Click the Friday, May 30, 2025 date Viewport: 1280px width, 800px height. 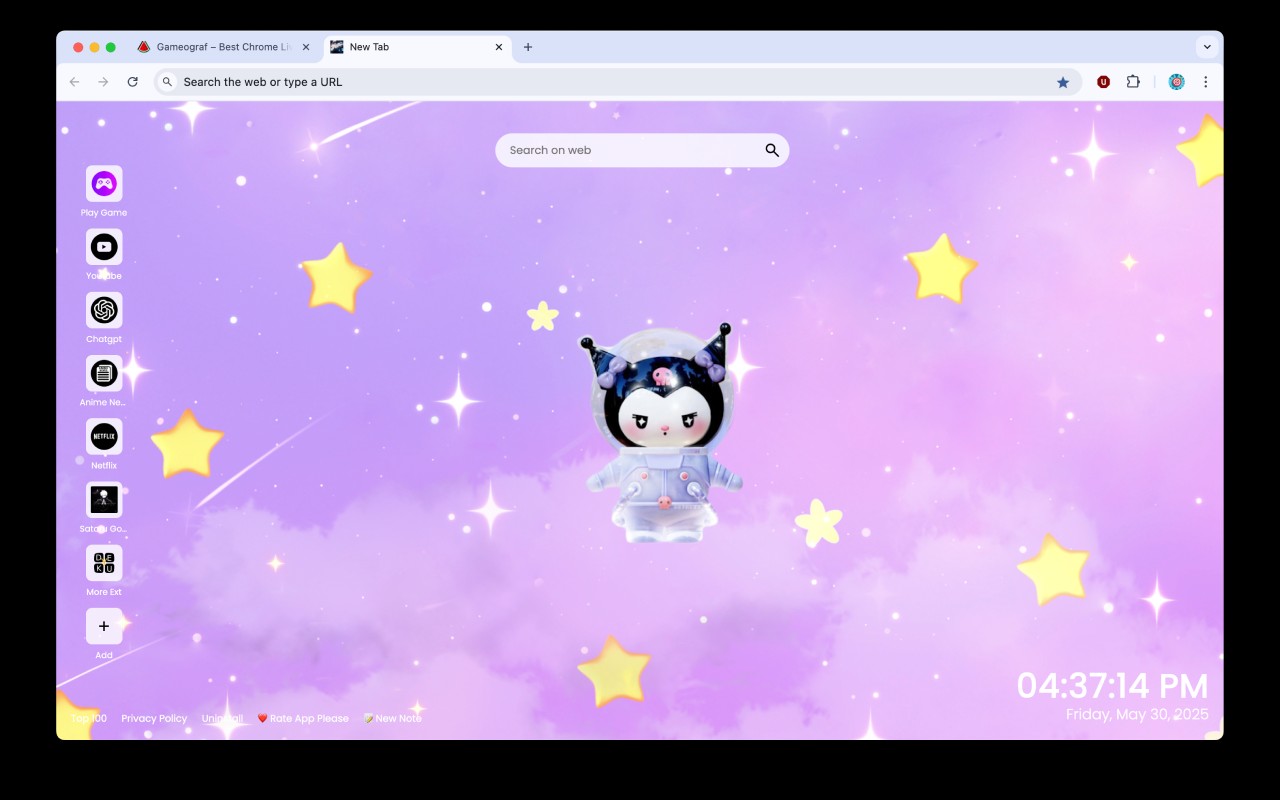(x=1137, y=714)
